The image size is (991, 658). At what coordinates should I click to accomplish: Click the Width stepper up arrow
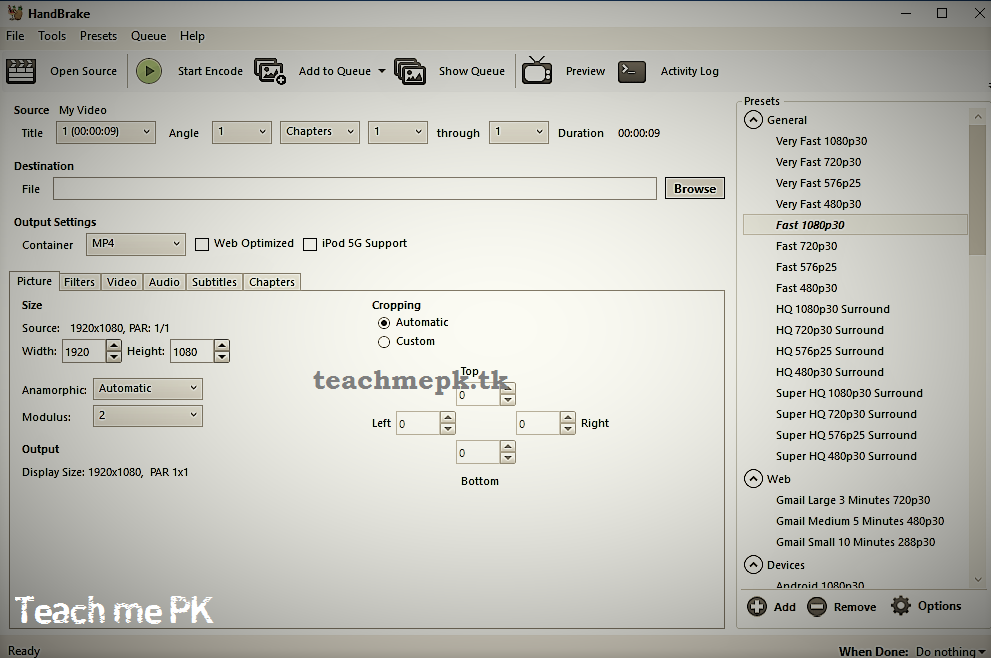click(x=114, y=346)
